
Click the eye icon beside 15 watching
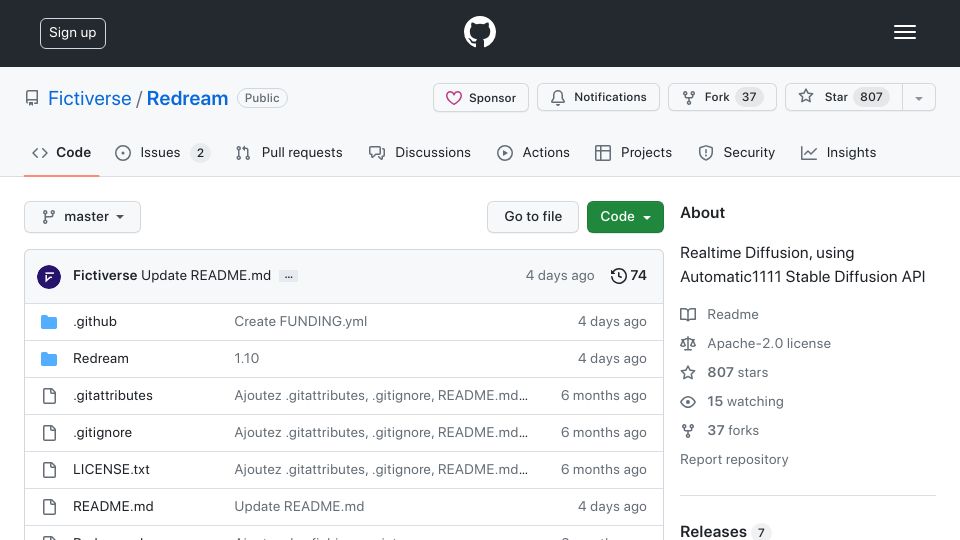688,402
